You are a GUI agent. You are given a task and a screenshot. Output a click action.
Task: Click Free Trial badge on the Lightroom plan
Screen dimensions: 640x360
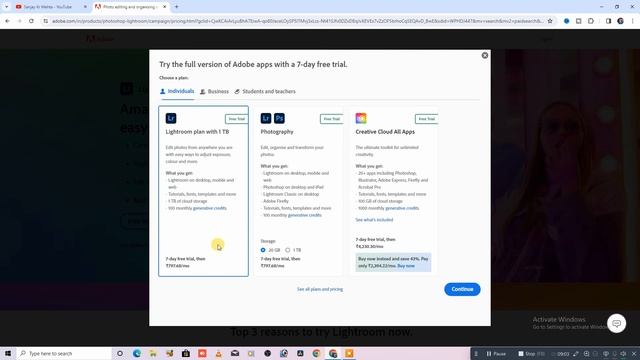pos(236,119)
